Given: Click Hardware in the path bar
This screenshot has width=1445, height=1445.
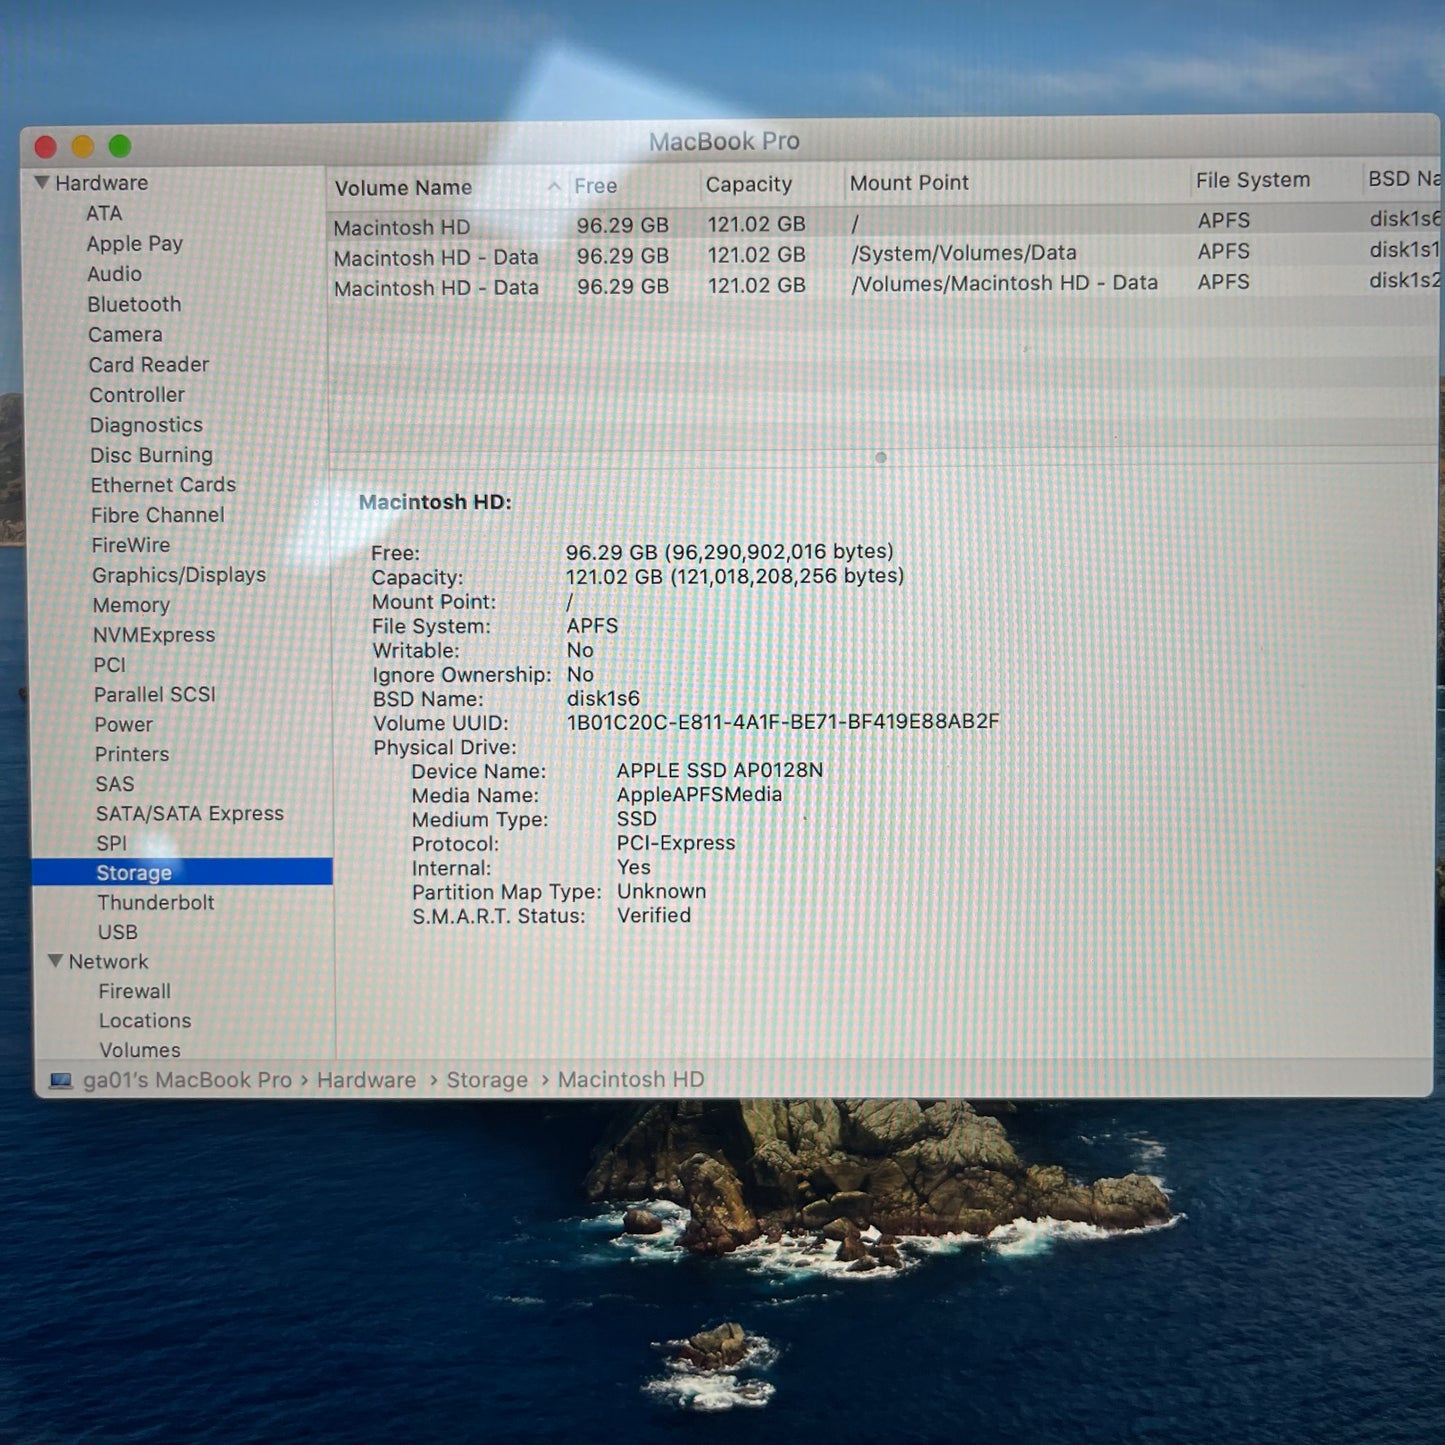Looking at the screenshot, I should click(366, 1080).
